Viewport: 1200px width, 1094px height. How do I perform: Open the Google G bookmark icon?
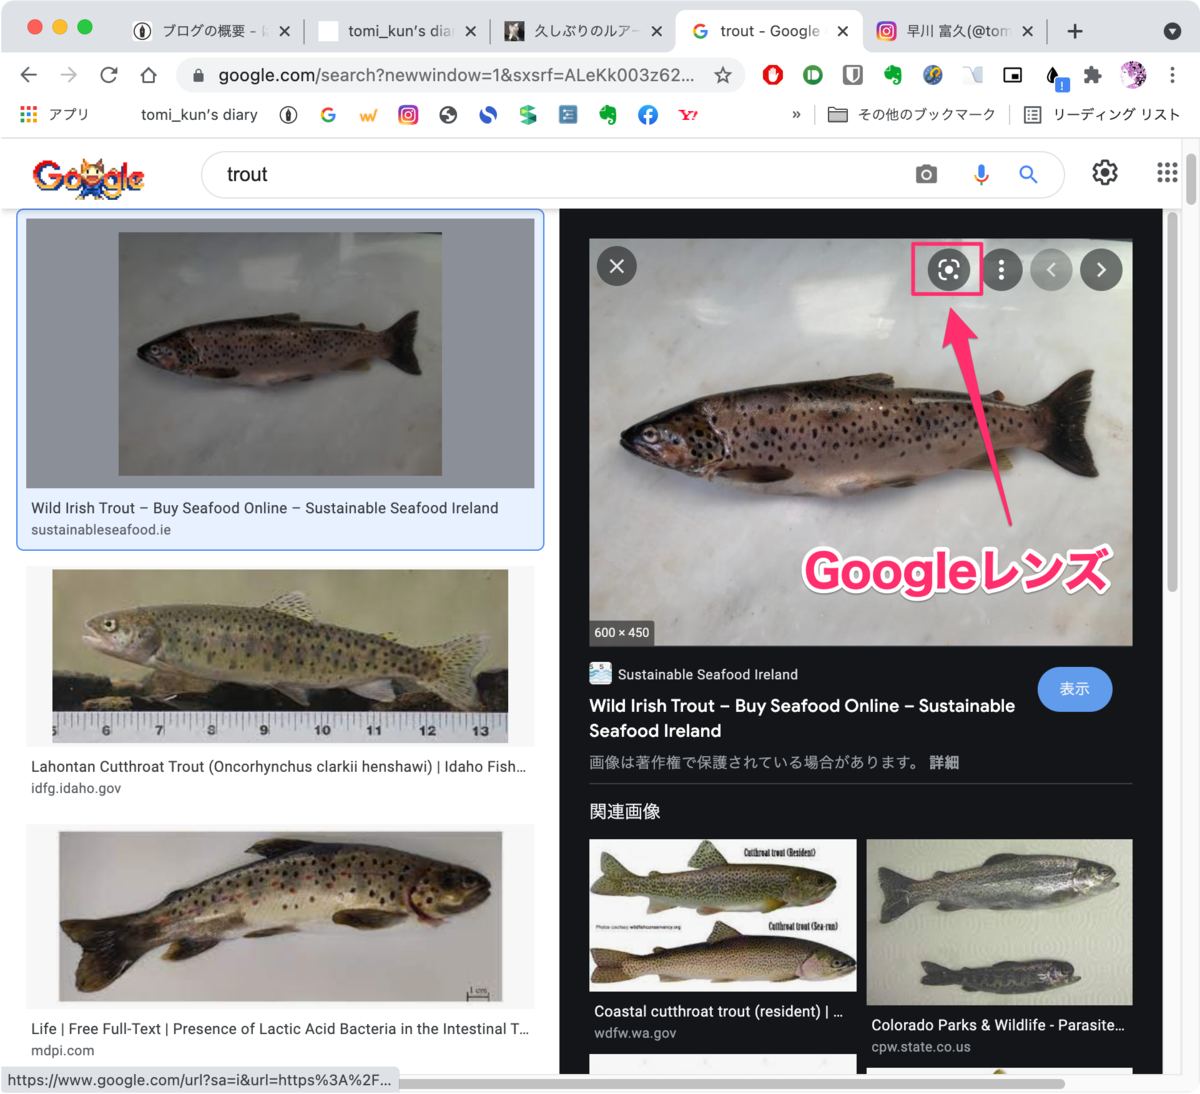click(x=328, y=115)
